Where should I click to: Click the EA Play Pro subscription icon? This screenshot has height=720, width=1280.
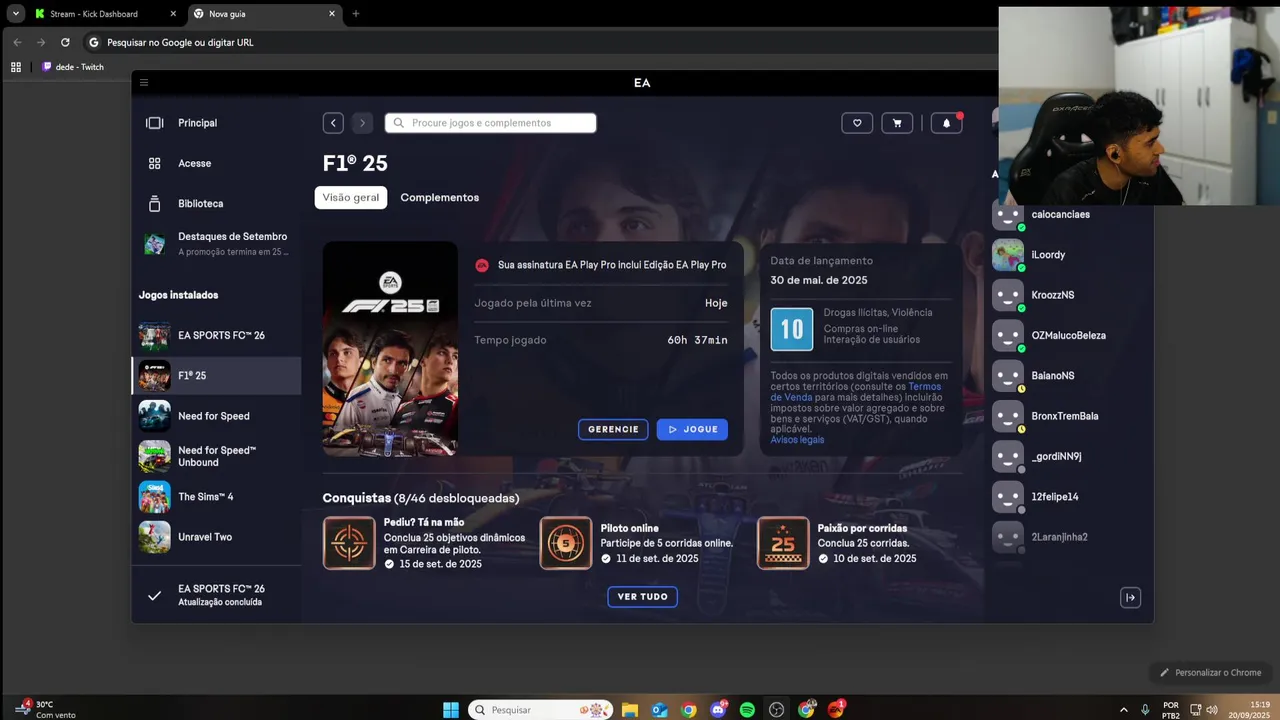pyautogui.click(x=482, y=265)
